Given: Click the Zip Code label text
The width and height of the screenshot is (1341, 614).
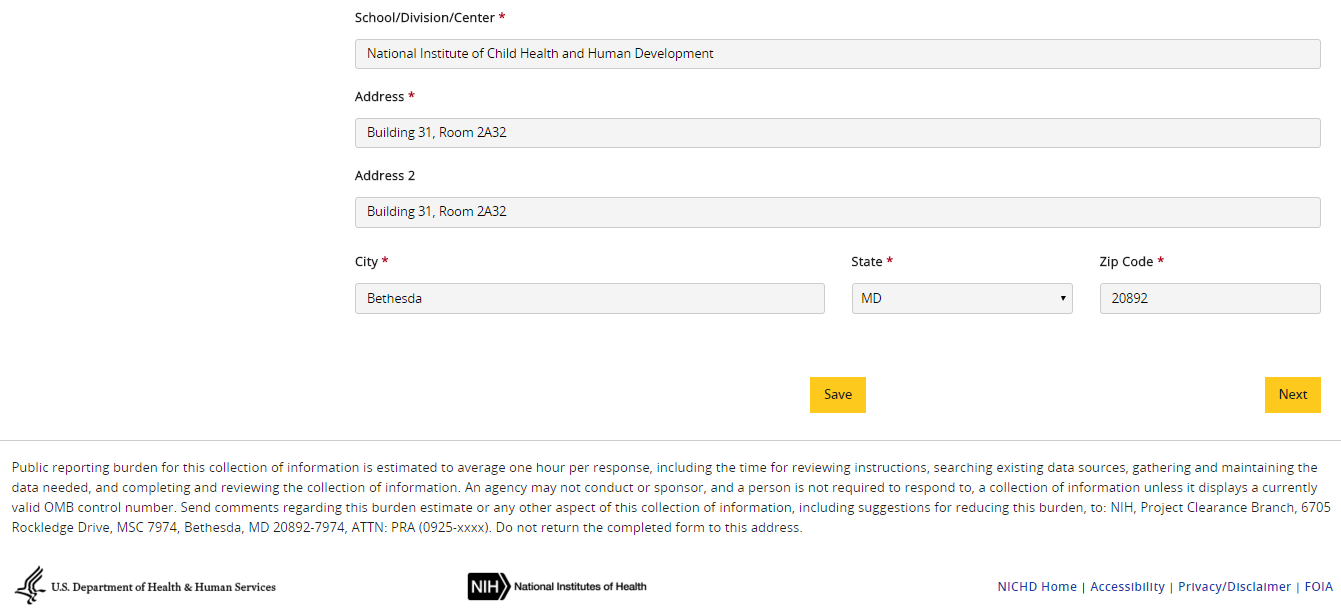Looking at the screenshot, I should (1126, 262).
